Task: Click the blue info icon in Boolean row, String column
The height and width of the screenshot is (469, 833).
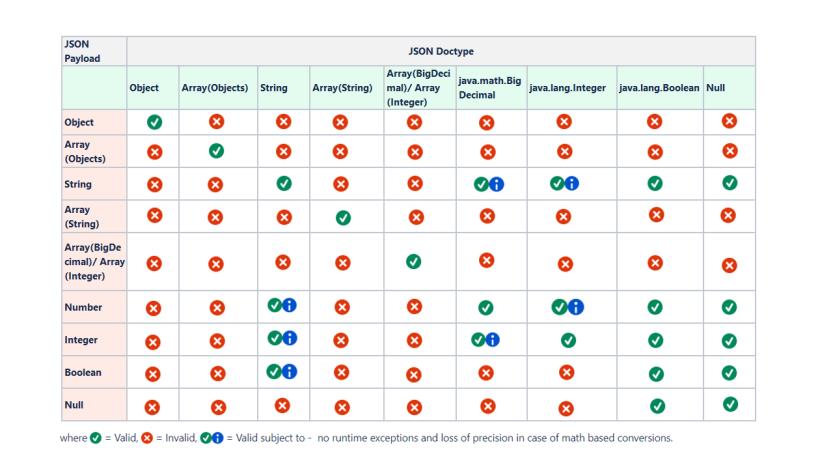Action: pos(290,371)
